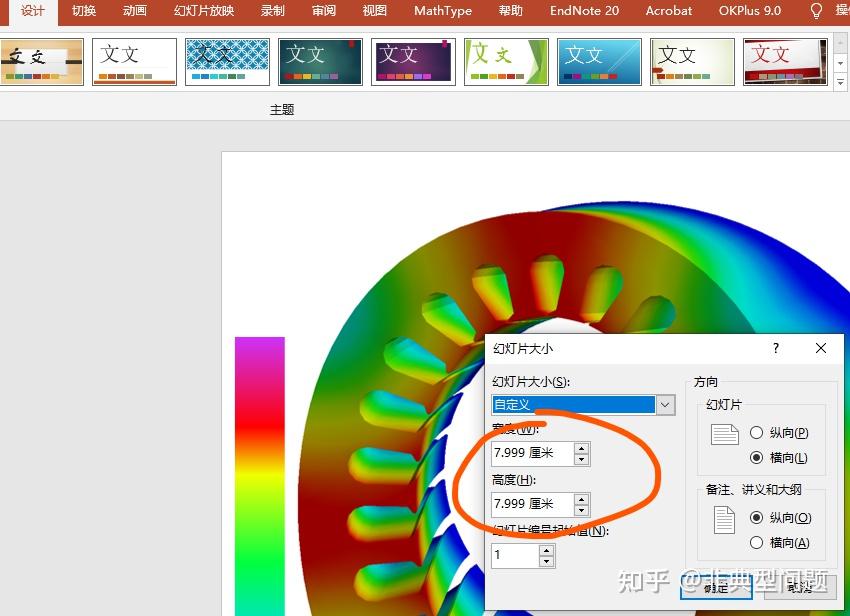Click the Help "?" icon in dialog

pyautogui.click(x=775, y=348)
